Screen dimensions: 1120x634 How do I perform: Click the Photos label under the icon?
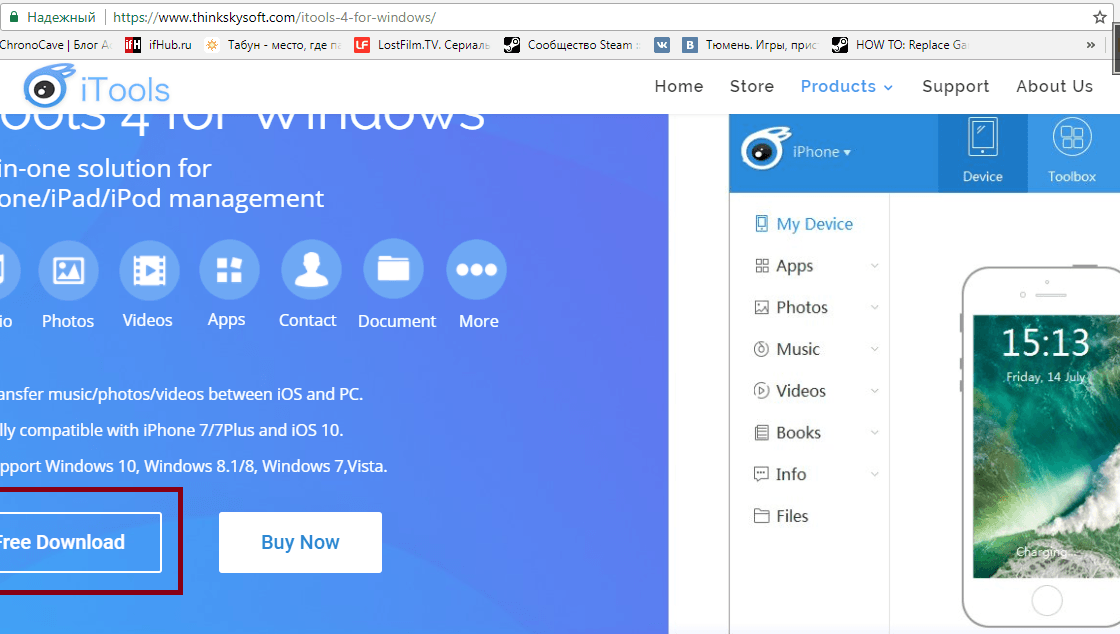pyautogui.click(x=68, y=321)
